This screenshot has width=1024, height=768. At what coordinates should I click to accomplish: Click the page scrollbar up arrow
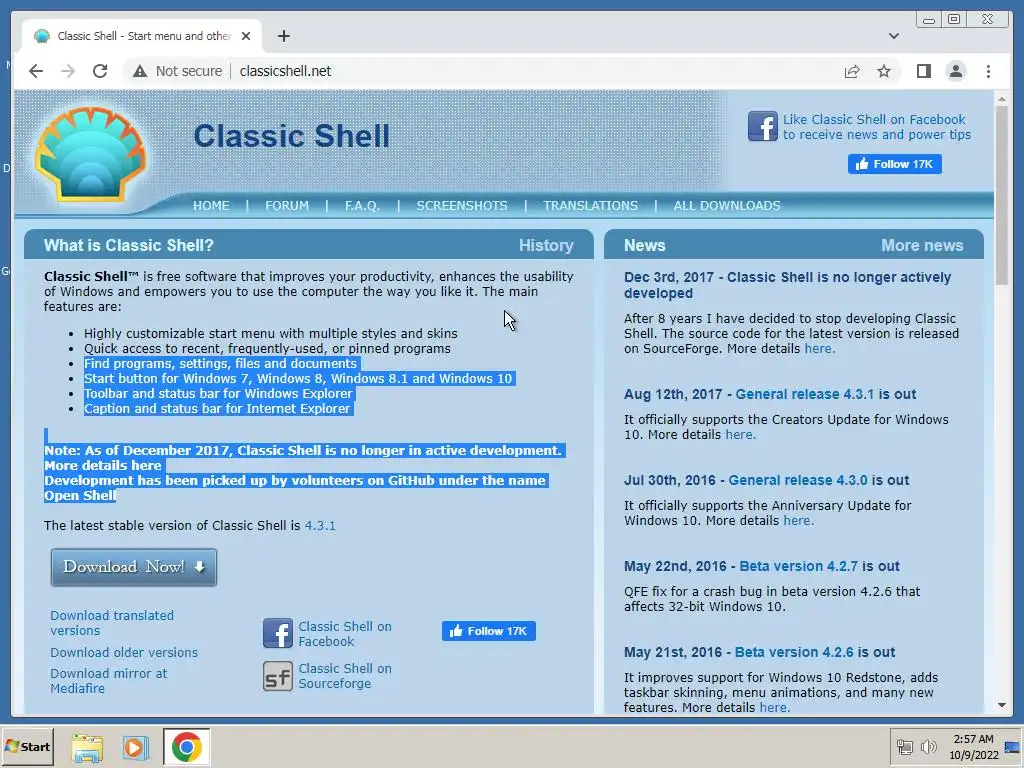1002,99
